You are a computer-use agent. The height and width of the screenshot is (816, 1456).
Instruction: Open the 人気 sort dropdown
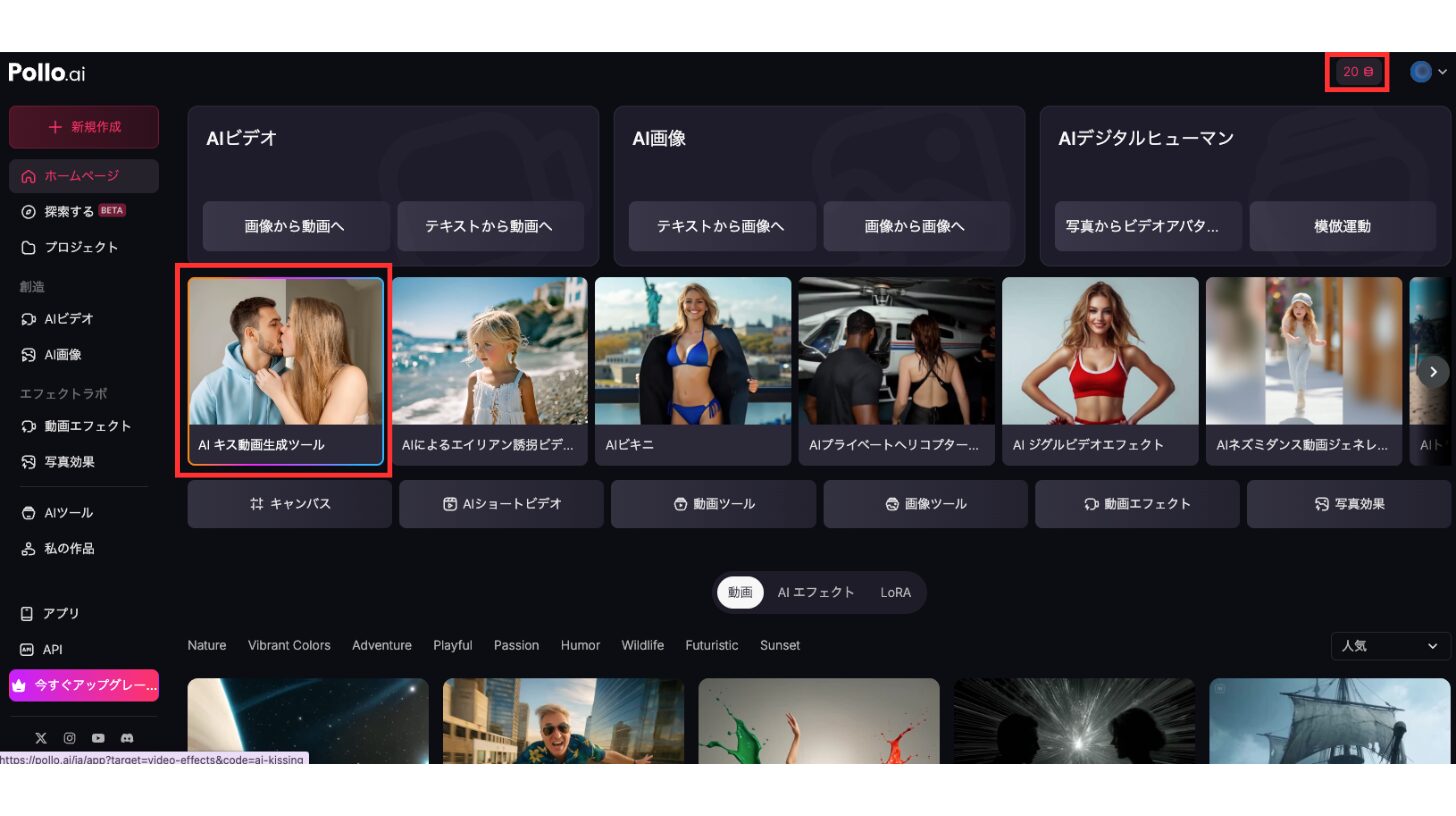(1391, 646)
